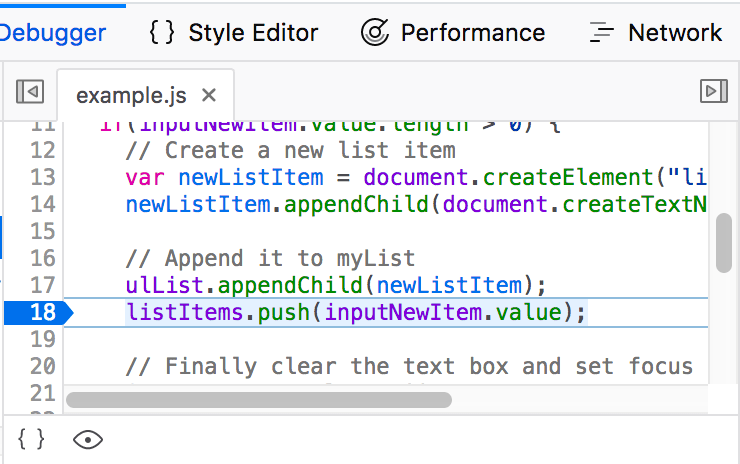Viewport: 740px width, 464px height.
Task: Click the vertical scrollbar thumb in editor
Action: pos(724,243)
